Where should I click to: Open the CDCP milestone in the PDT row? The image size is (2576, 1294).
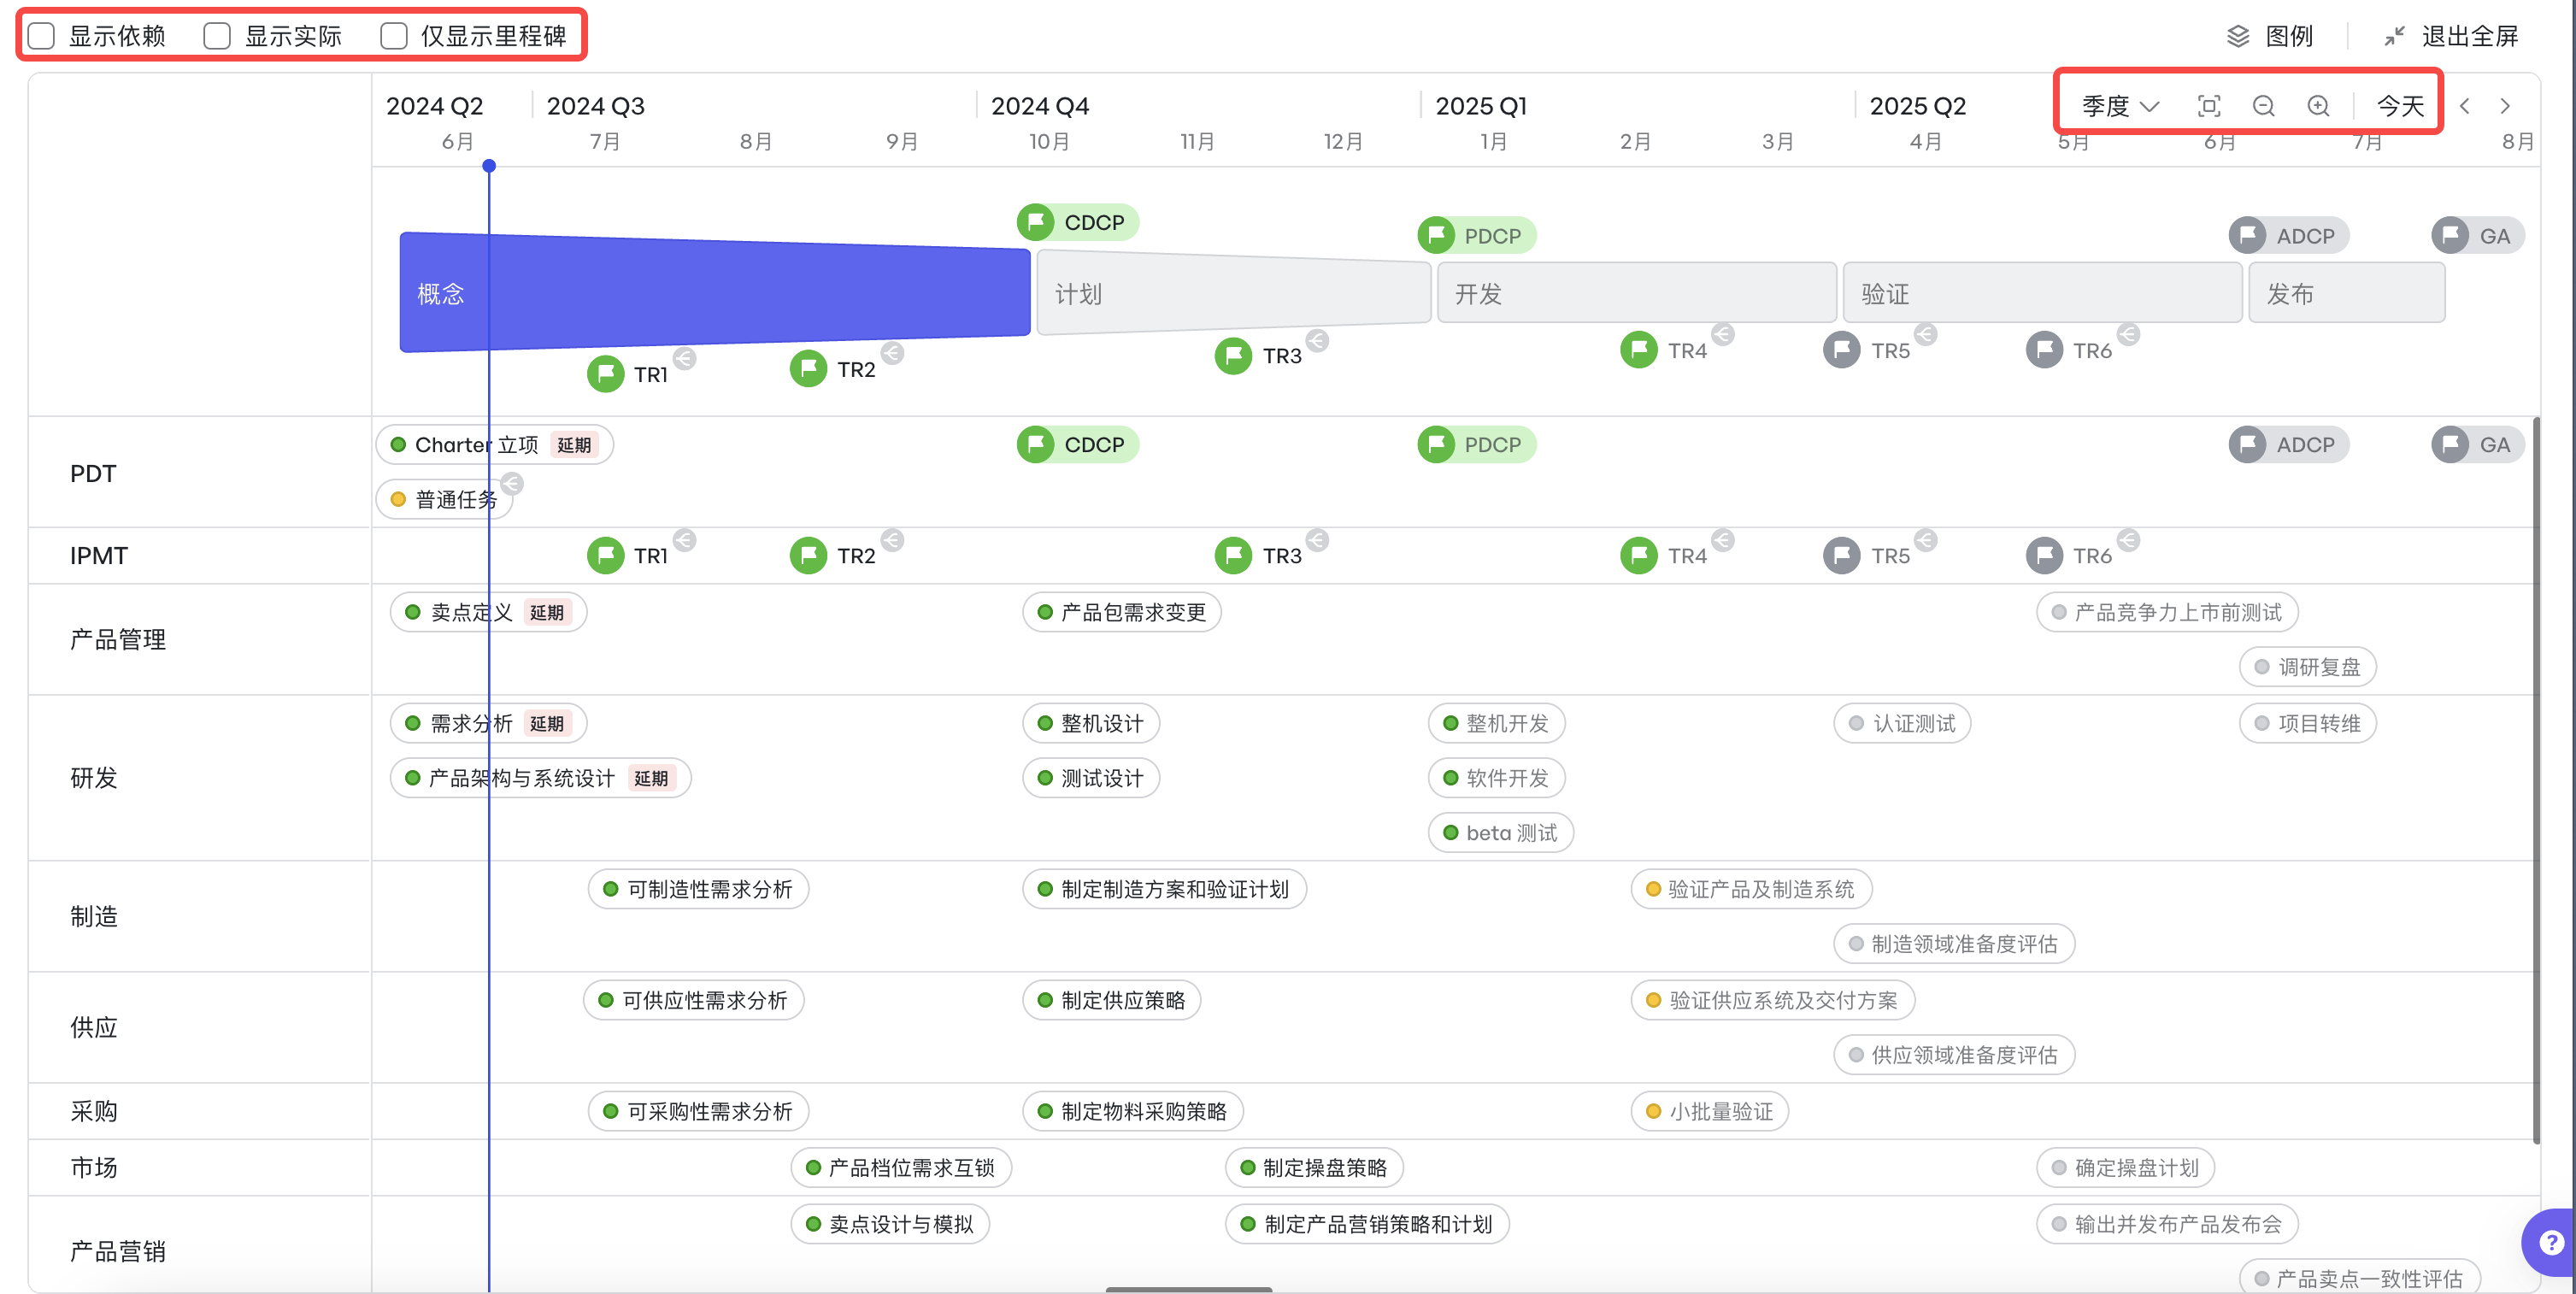click(1078, 444)
